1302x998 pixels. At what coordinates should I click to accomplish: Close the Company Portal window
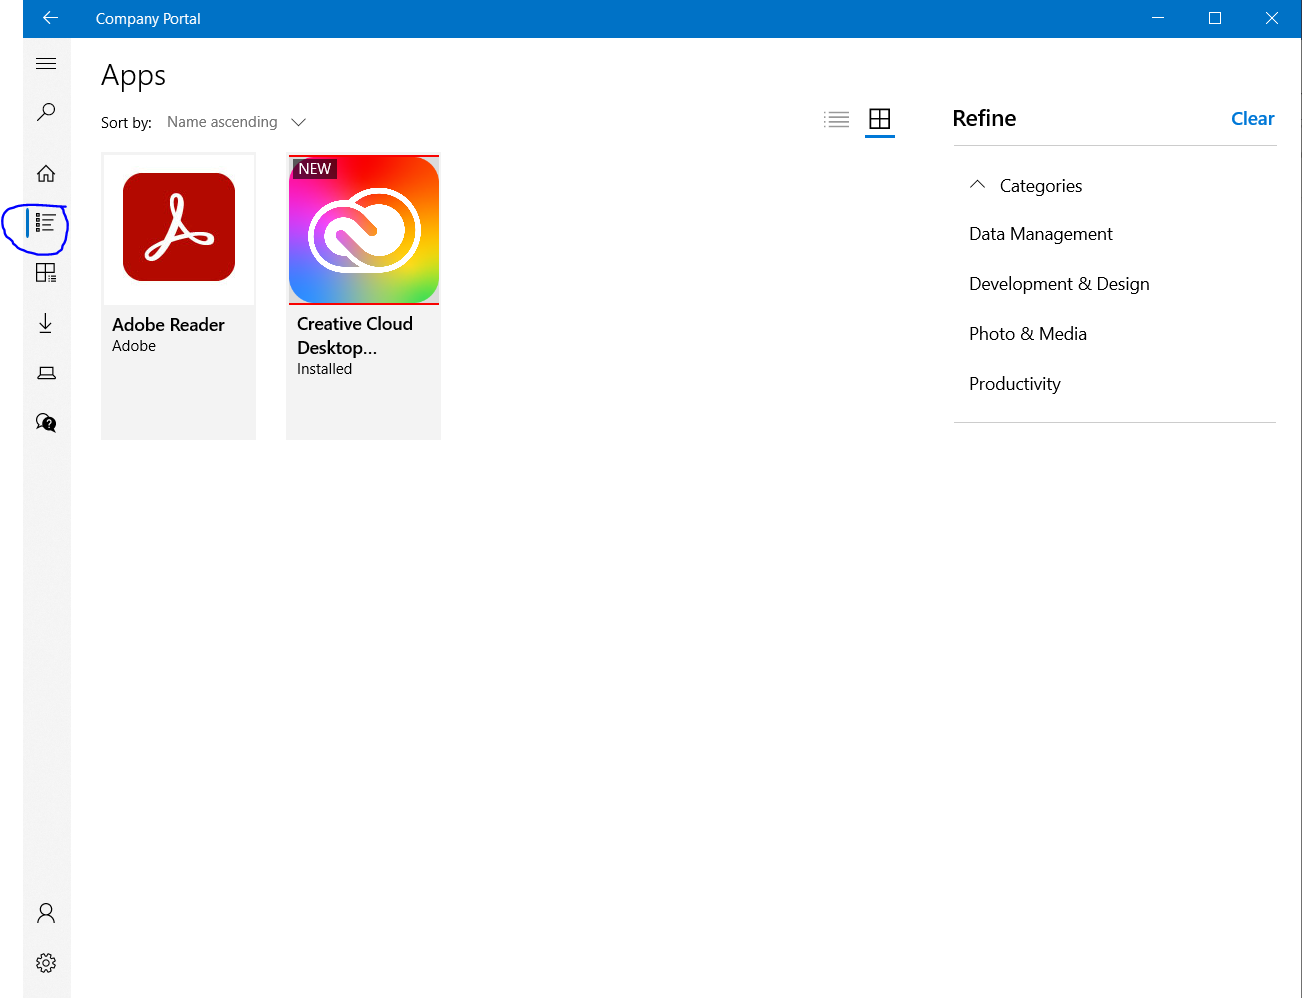[x=1272, y=18]
